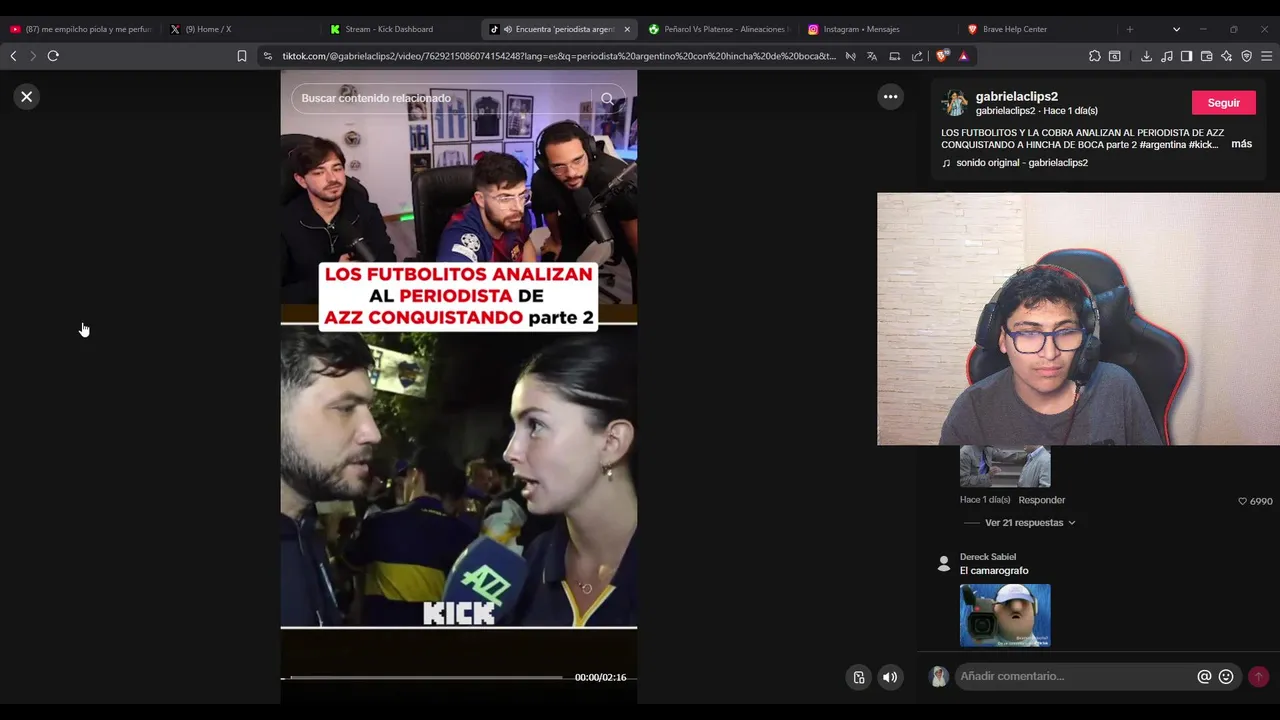Click the clip/auto-scroll icon beside volume
1280x720 pixels.
pyautogui.click(x=858, y=677)
